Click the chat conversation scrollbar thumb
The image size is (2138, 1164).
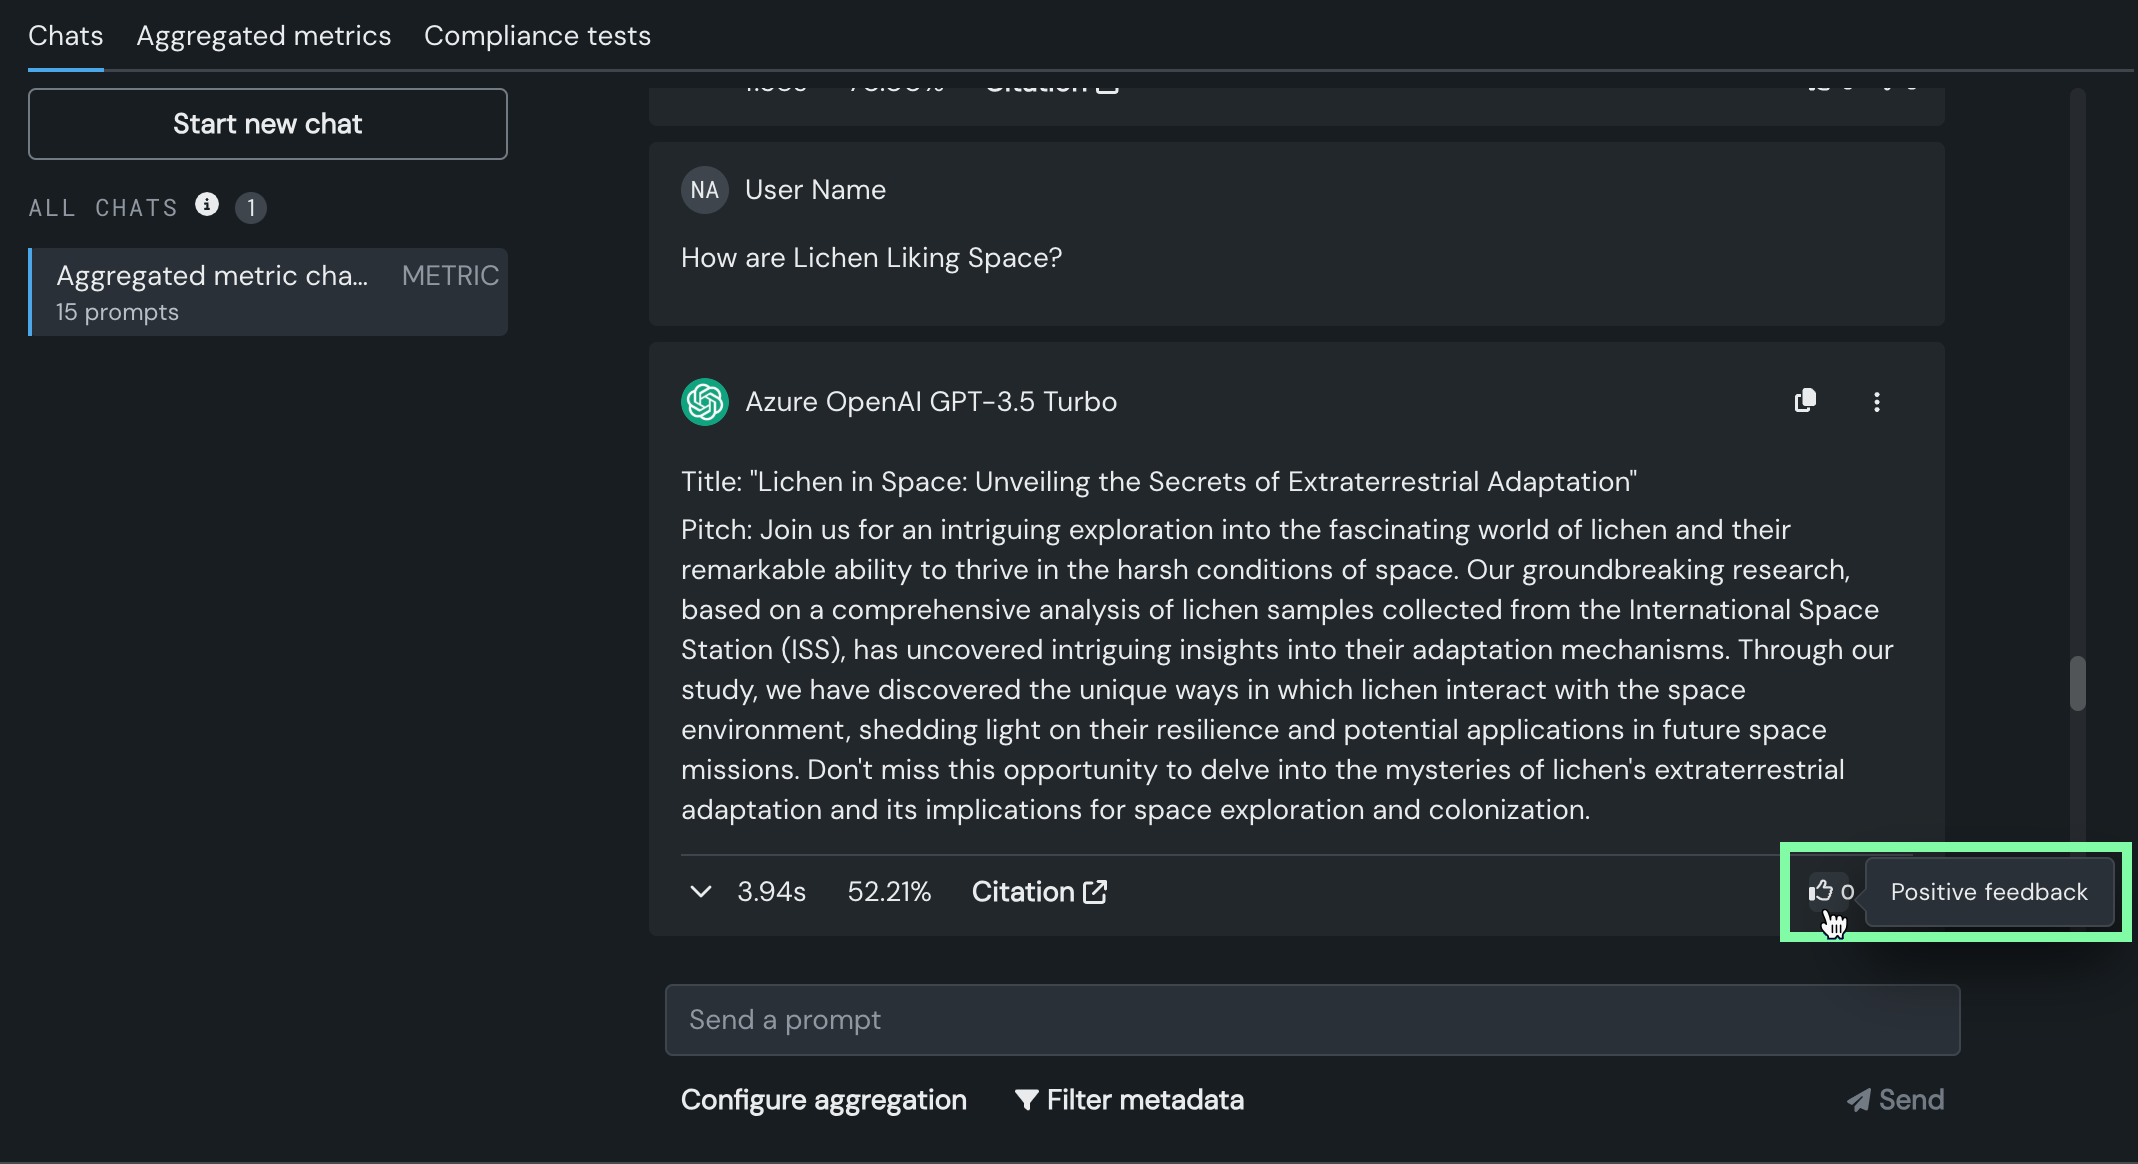[2077, 683]
